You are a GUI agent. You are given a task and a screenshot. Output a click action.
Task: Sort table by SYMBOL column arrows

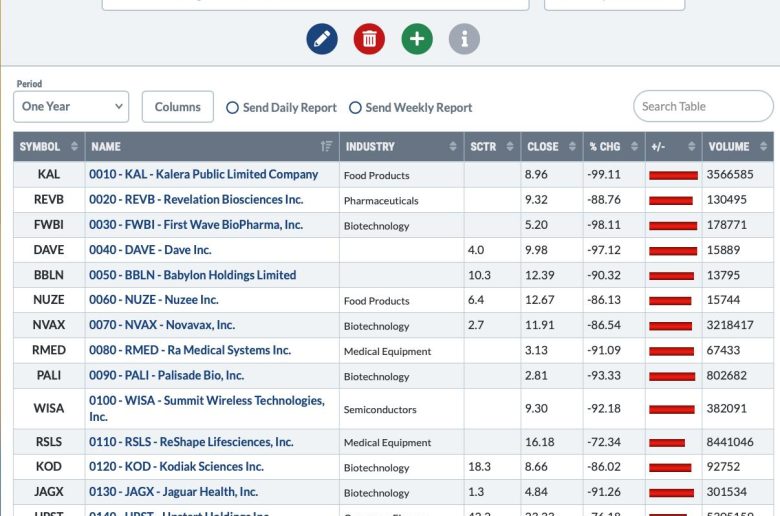[74, 146]
